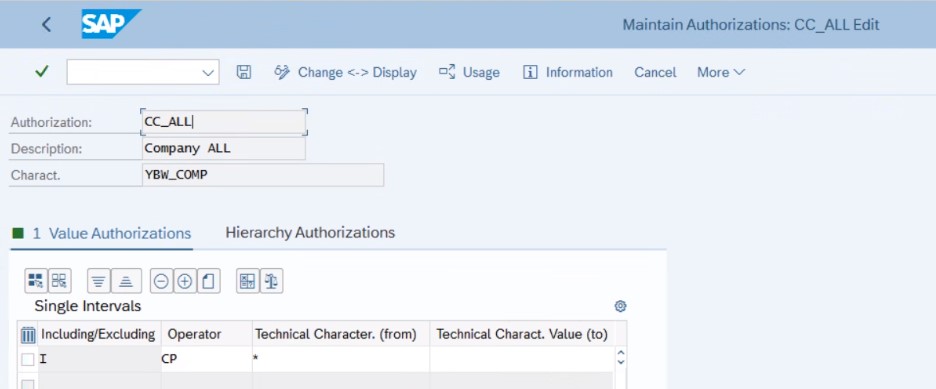Delete row using the minus circle icon

click(161, 280)
